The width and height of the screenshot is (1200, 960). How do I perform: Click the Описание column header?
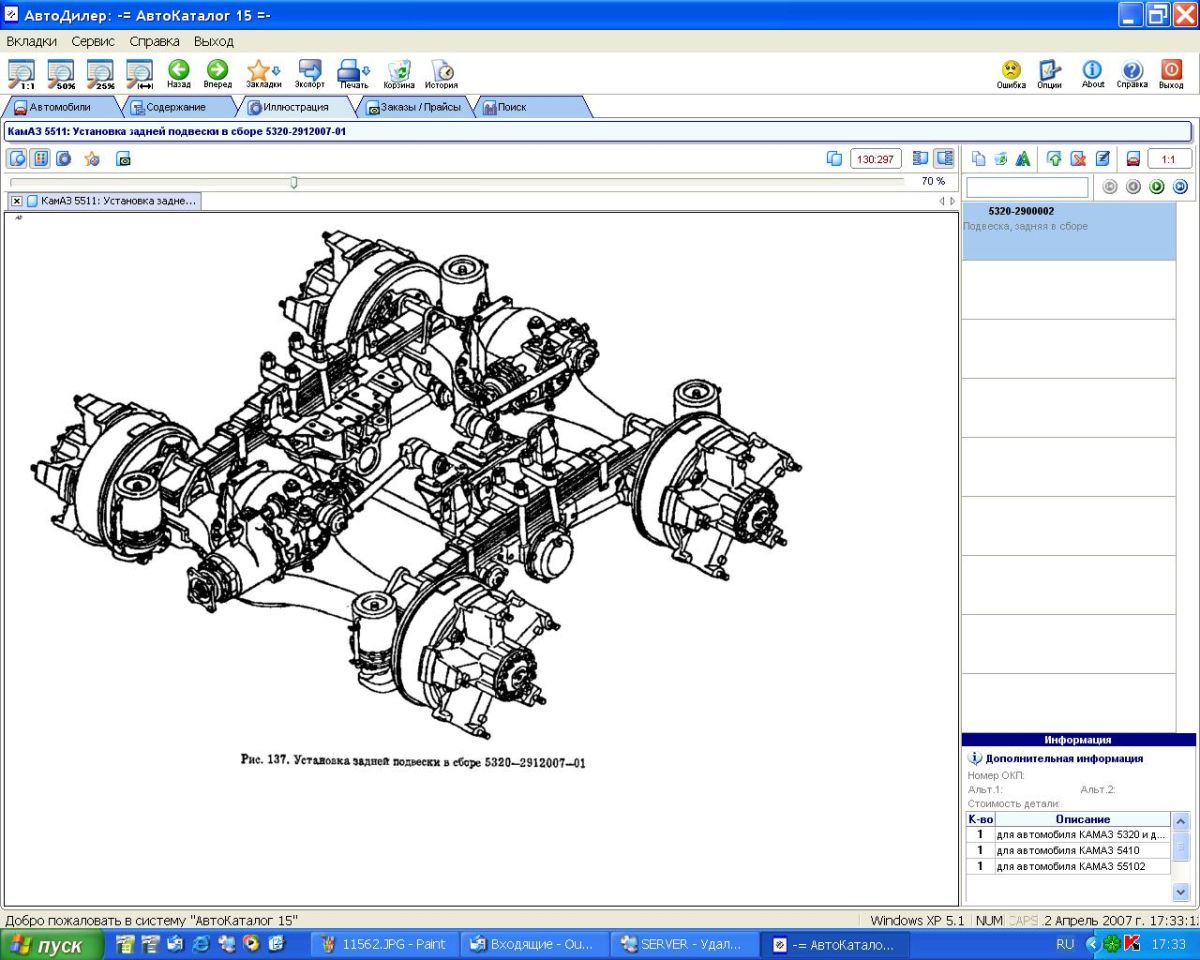click(x=1082, y=819)
